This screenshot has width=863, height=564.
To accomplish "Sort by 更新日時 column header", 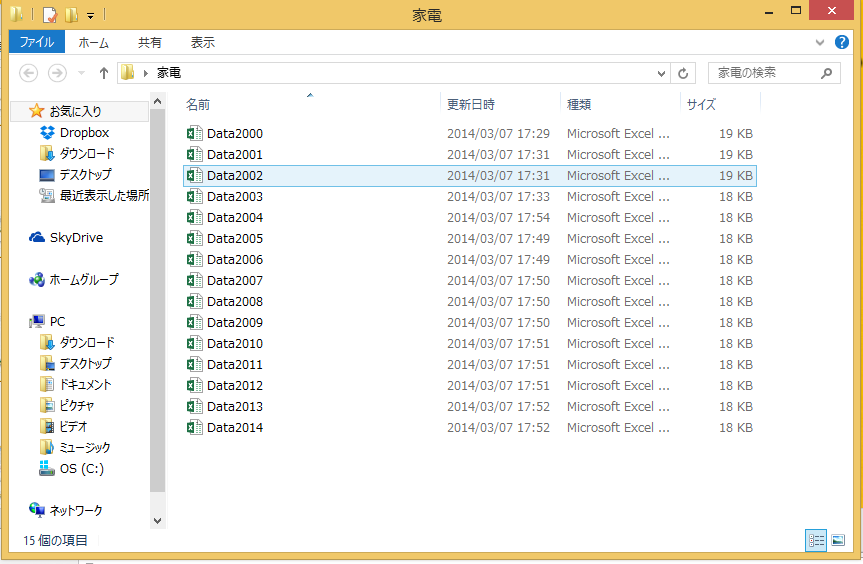I will 471,105.
